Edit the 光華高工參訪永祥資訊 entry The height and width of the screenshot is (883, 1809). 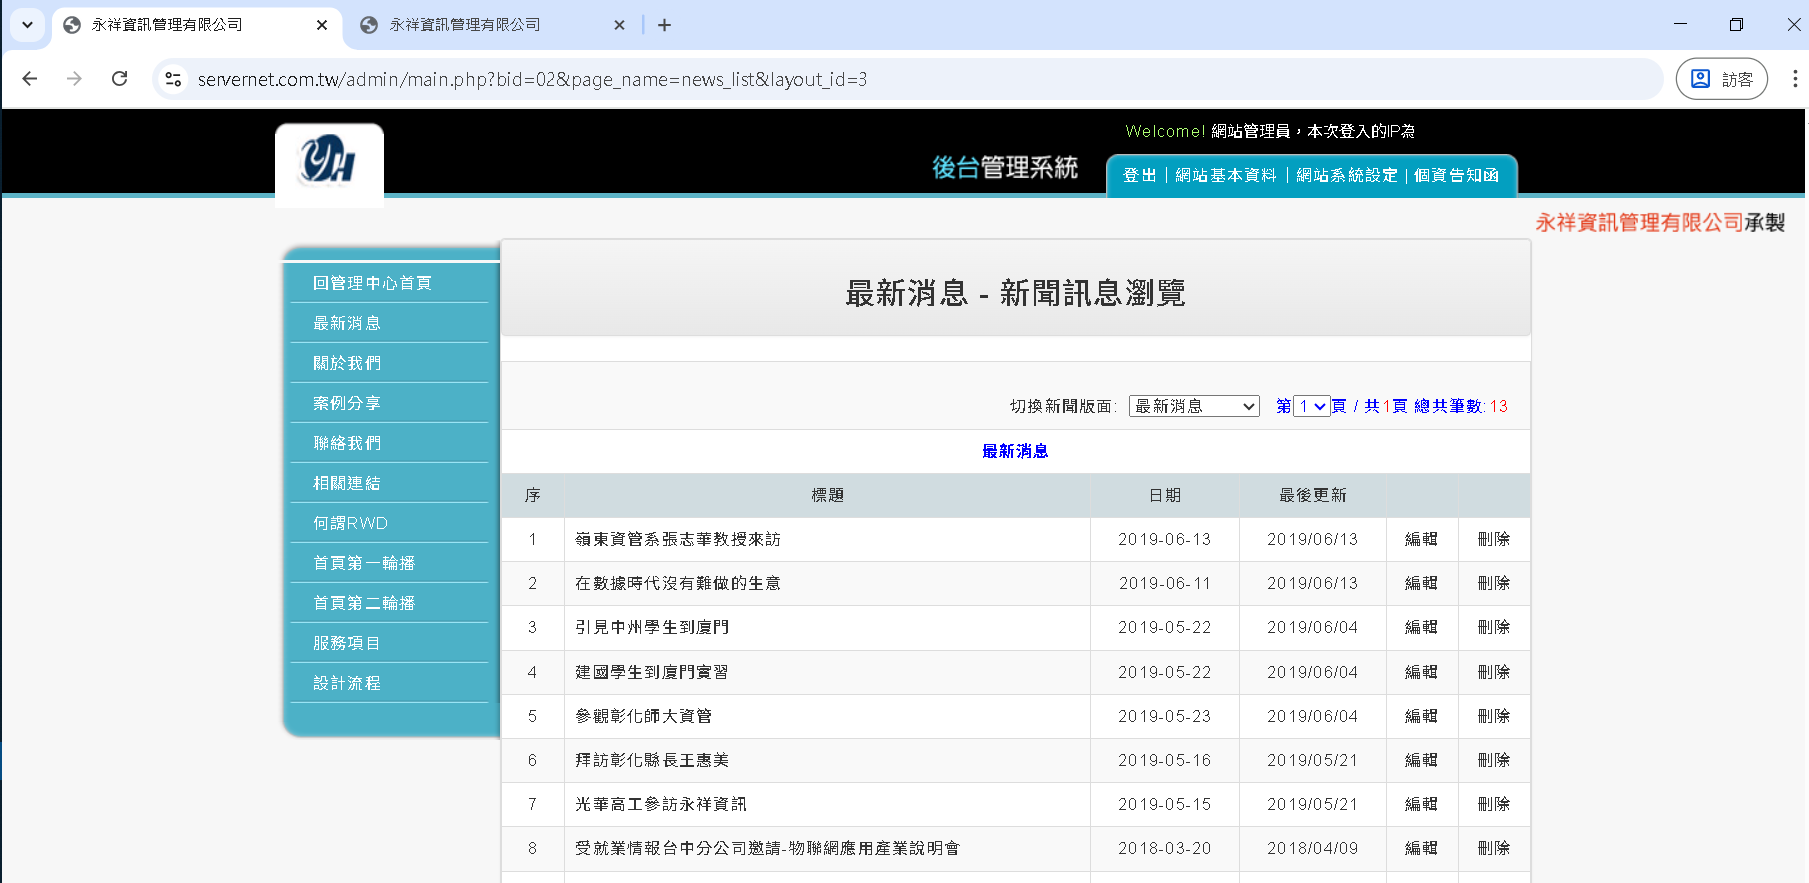(x=1421, y=804)
